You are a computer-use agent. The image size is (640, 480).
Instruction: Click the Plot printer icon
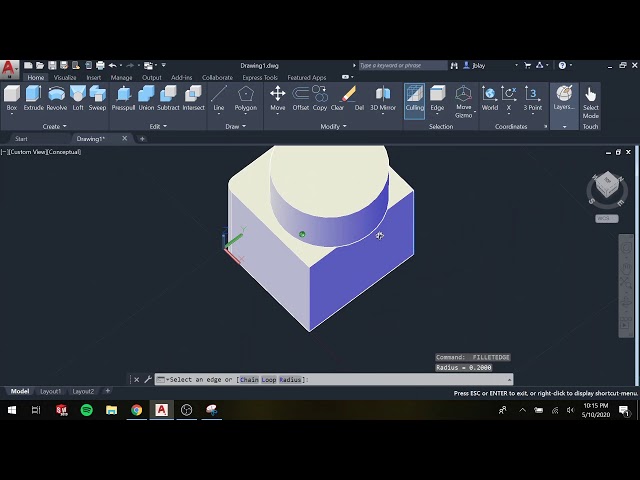pyautogui.click(x=100, y=65)
